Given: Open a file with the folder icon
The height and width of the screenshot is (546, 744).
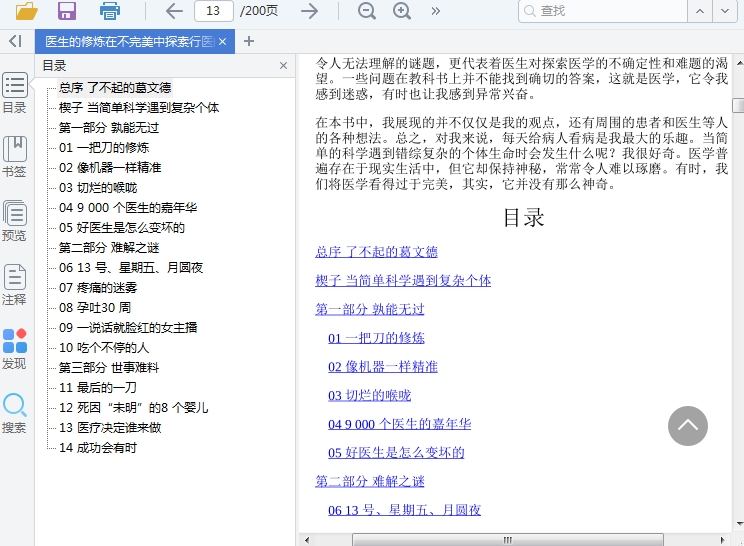Looking at the screenshot, I should (26, 10).
